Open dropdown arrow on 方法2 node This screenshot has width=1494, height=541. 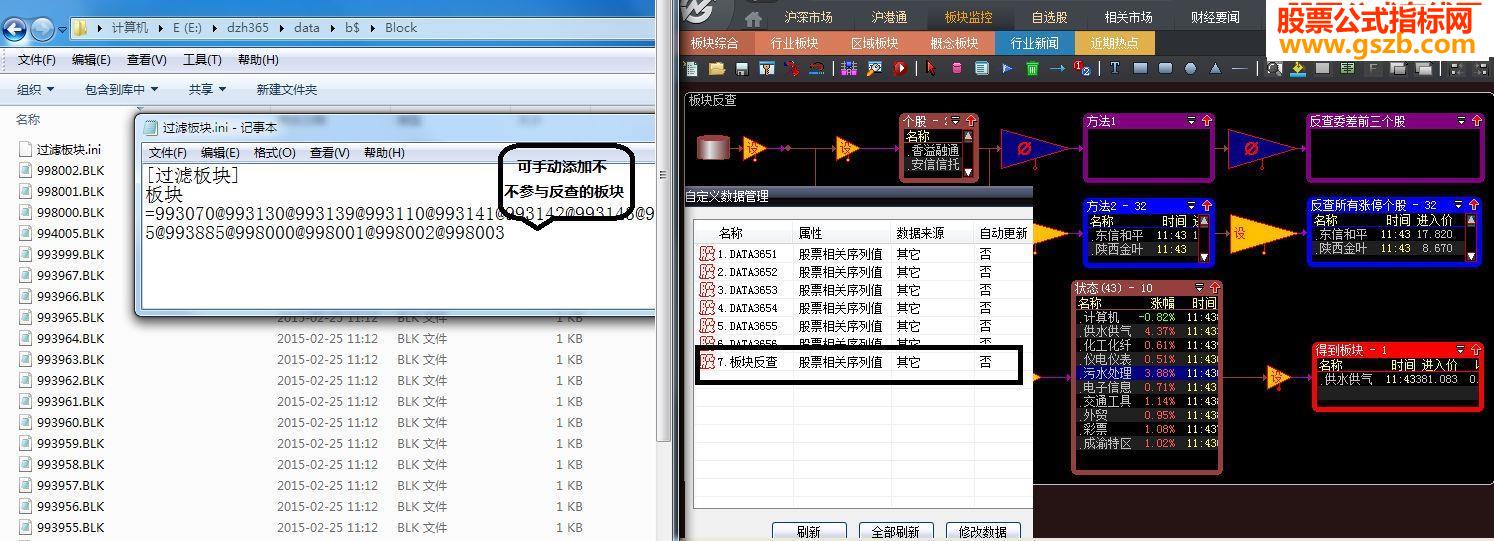(x=1191, y=206)
